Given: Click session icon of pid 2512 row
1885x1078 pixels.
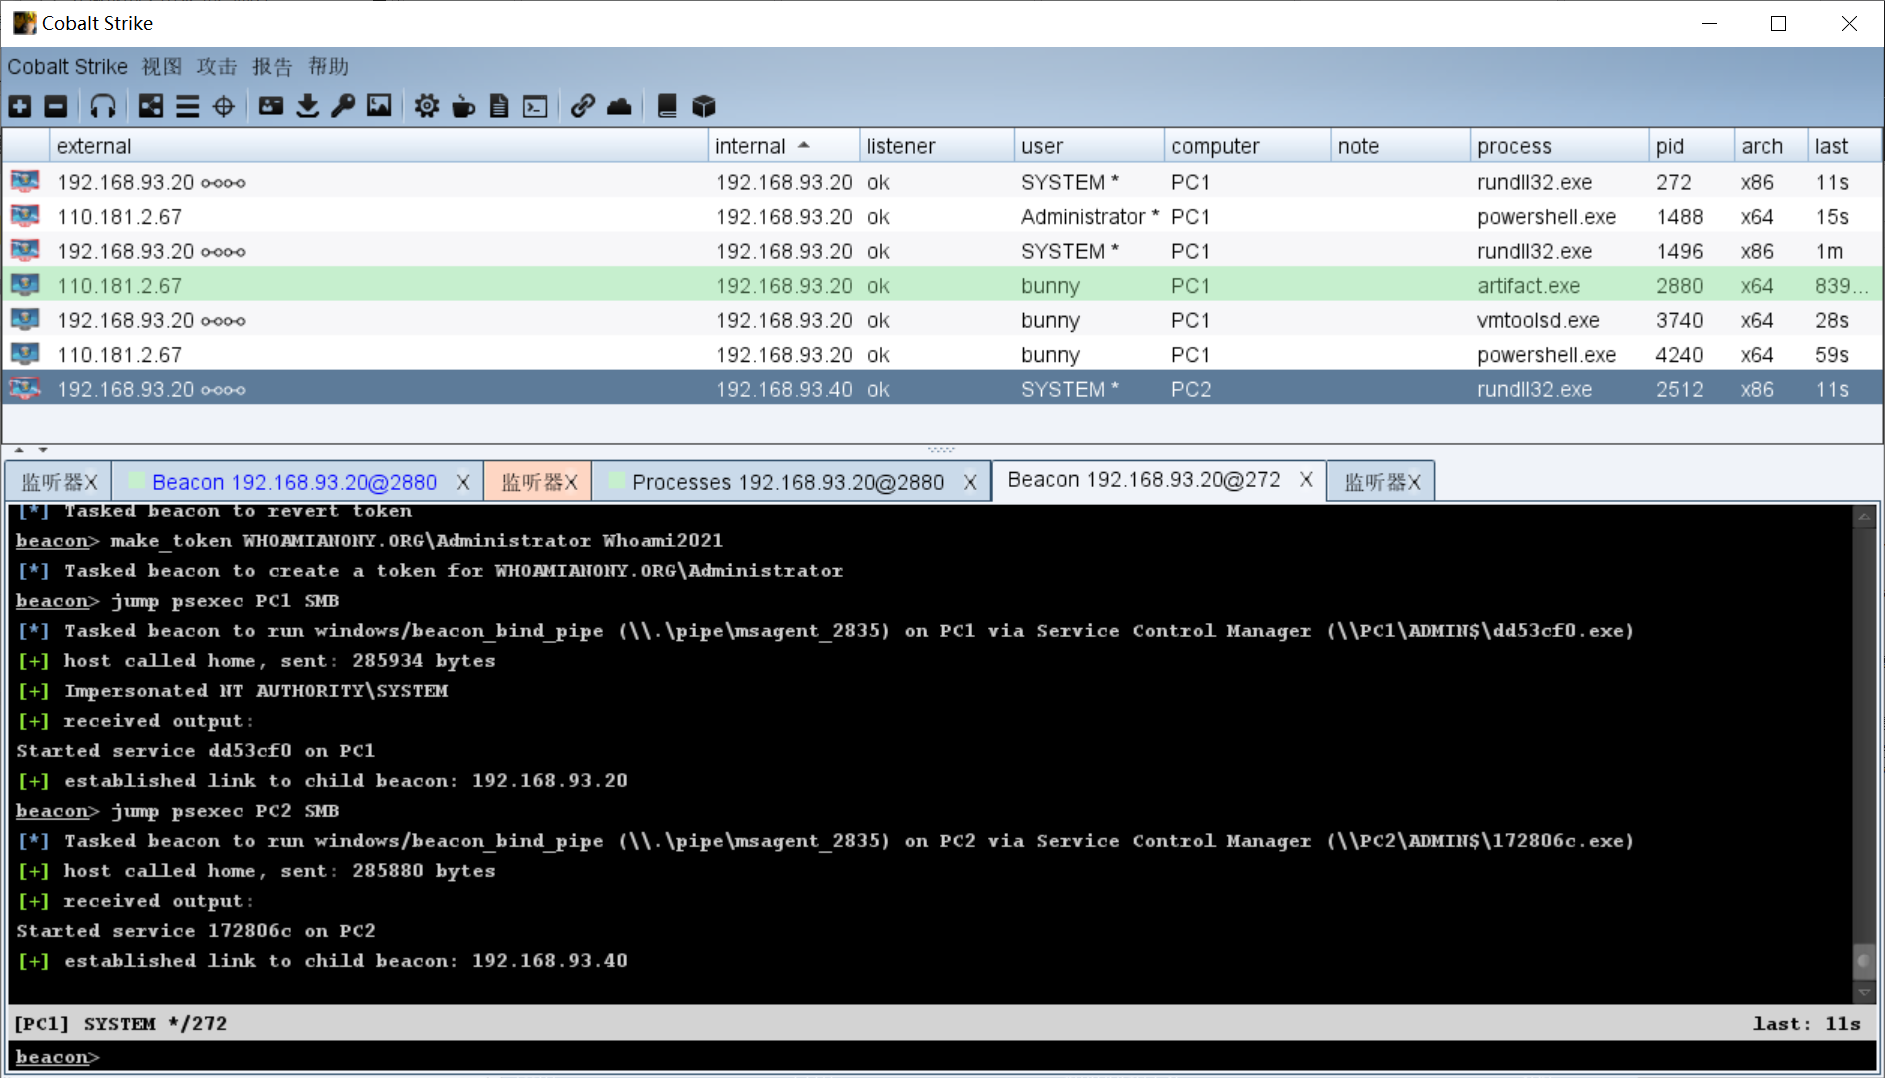Looking at the screenshot, I should click(25, 389).
